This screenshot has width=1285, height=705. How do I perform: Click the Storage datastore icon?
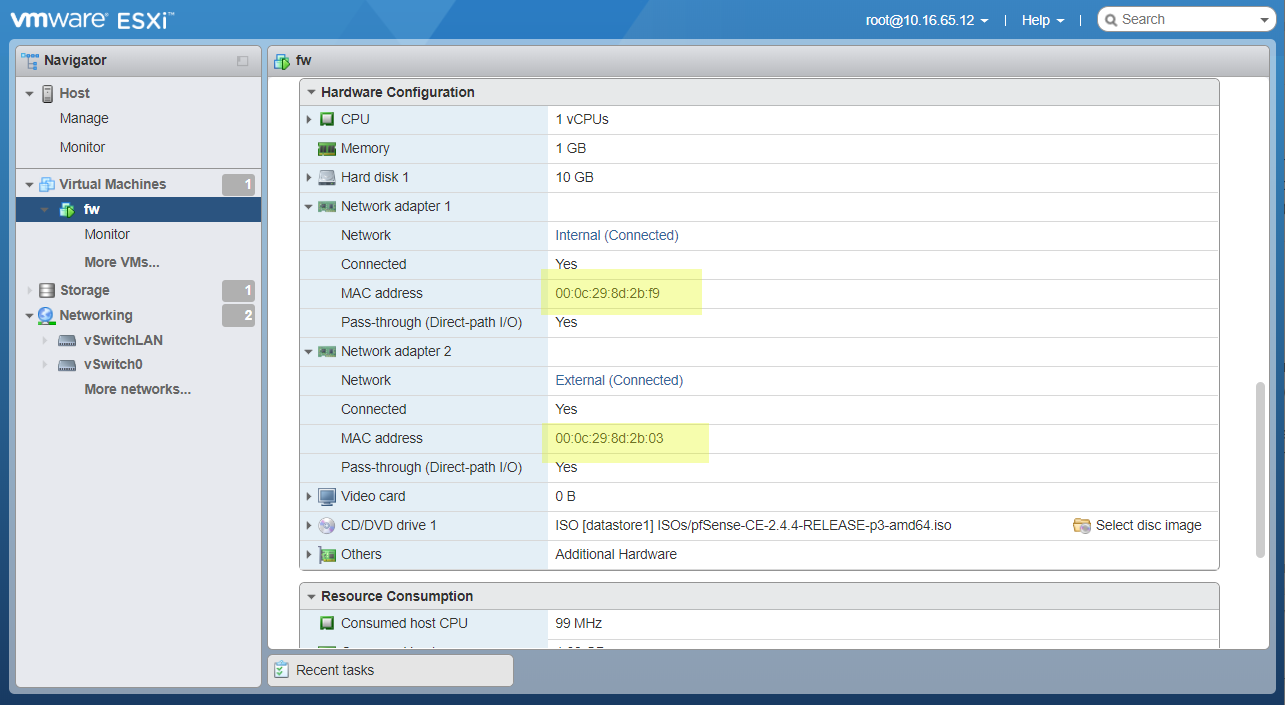pos(47,290)
